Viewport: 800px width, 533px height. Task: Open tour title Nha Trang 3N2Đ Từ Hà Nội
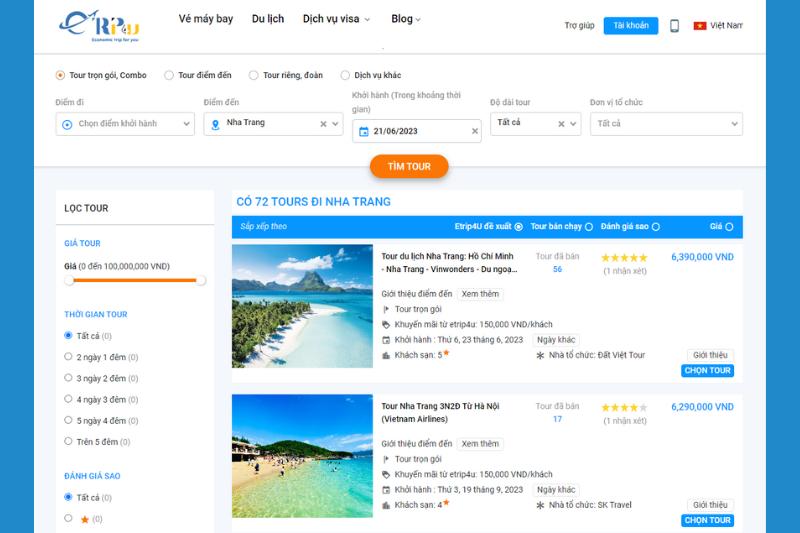(440, 413)
